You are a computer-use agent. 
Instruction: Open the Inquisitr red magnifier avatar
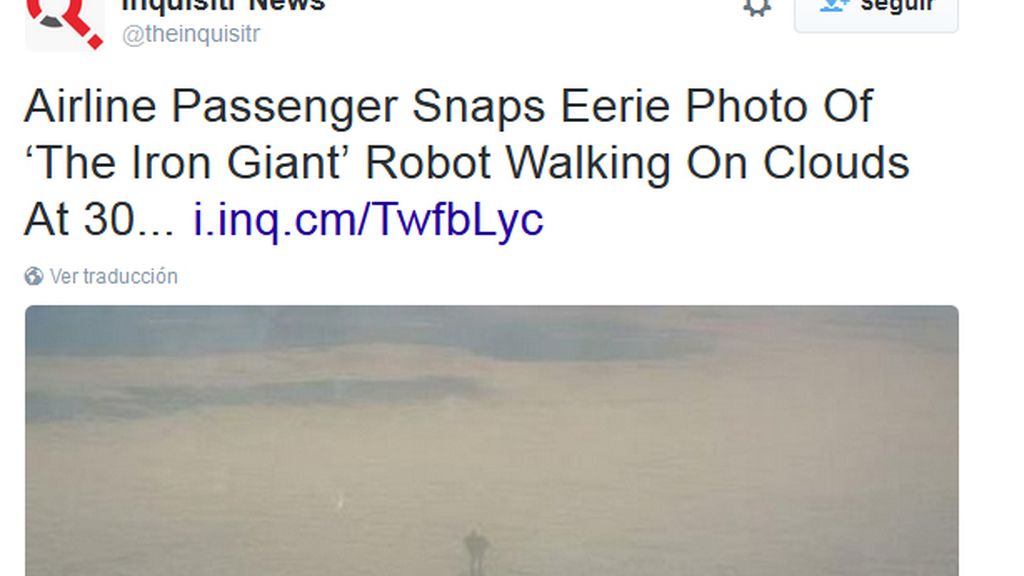point(65,25)
